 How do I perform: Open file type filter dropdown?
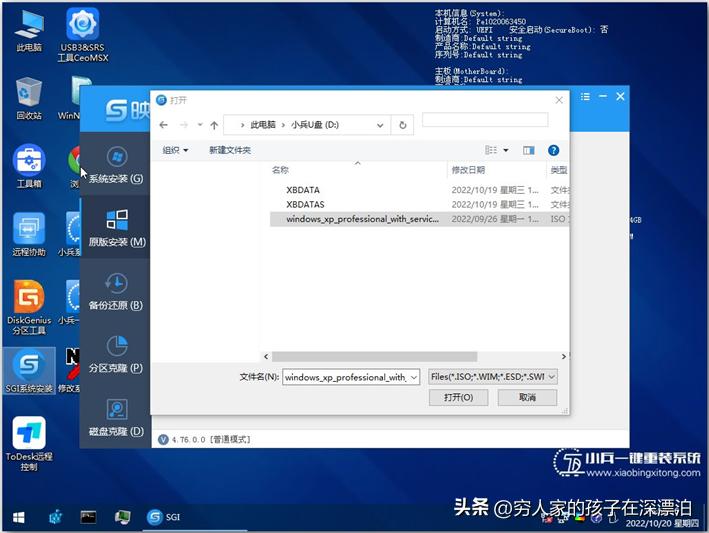point(493,377)
